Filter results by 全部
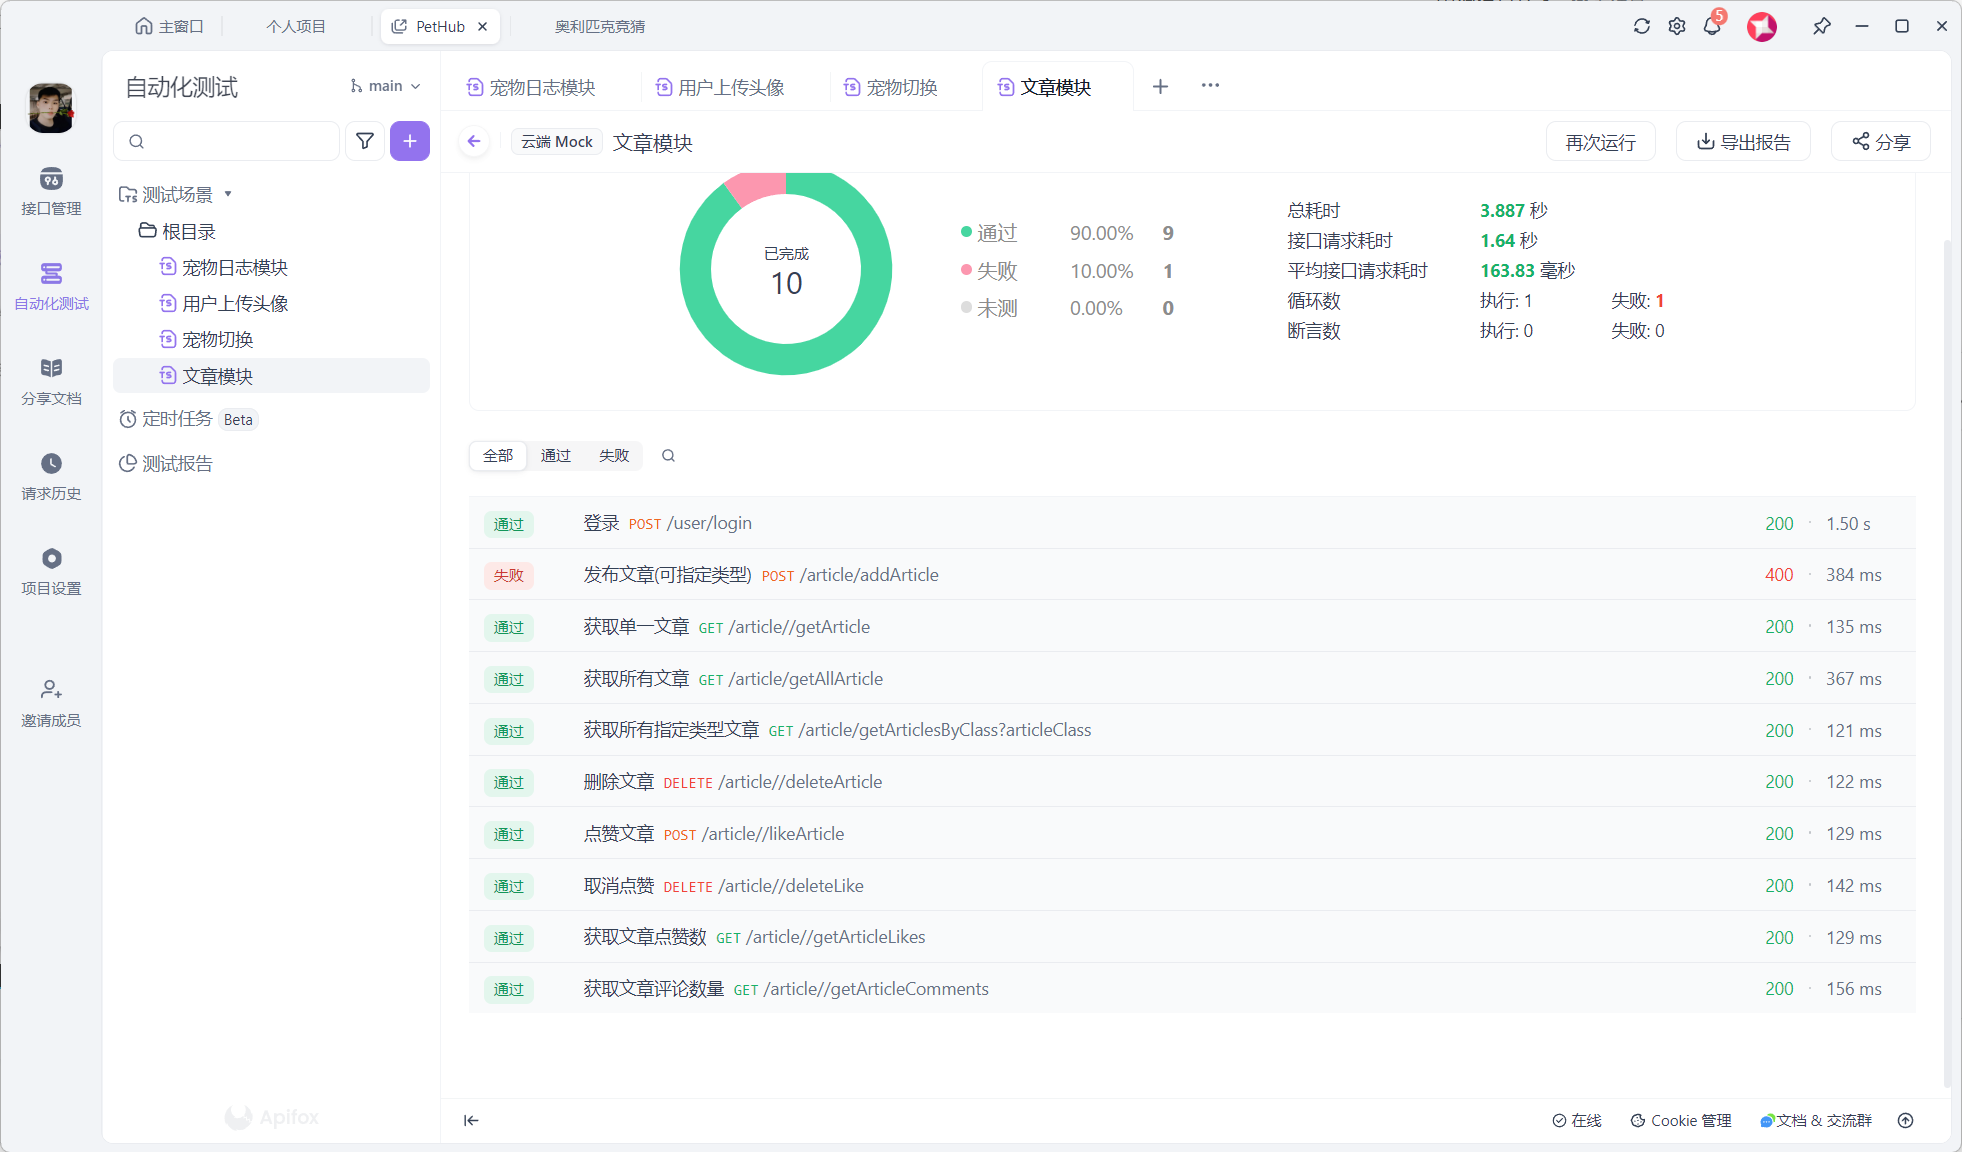 498,456
